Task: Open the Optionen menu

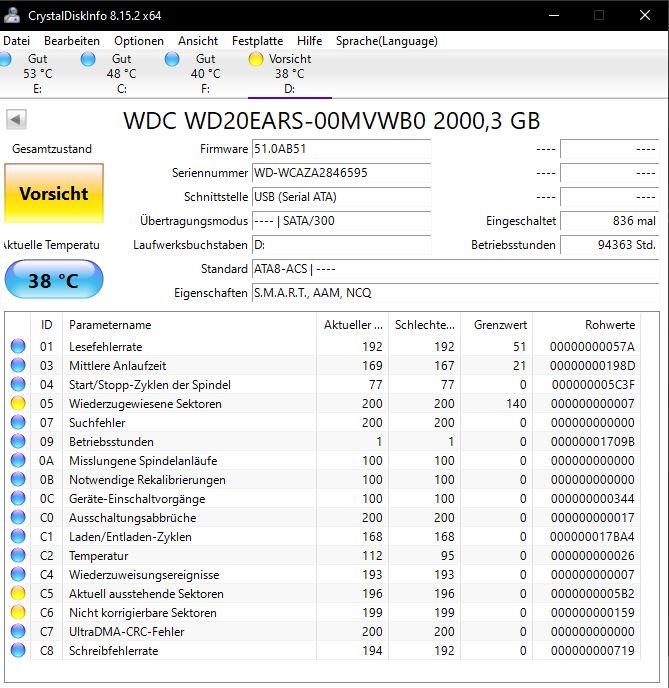Action: (139, 41)
